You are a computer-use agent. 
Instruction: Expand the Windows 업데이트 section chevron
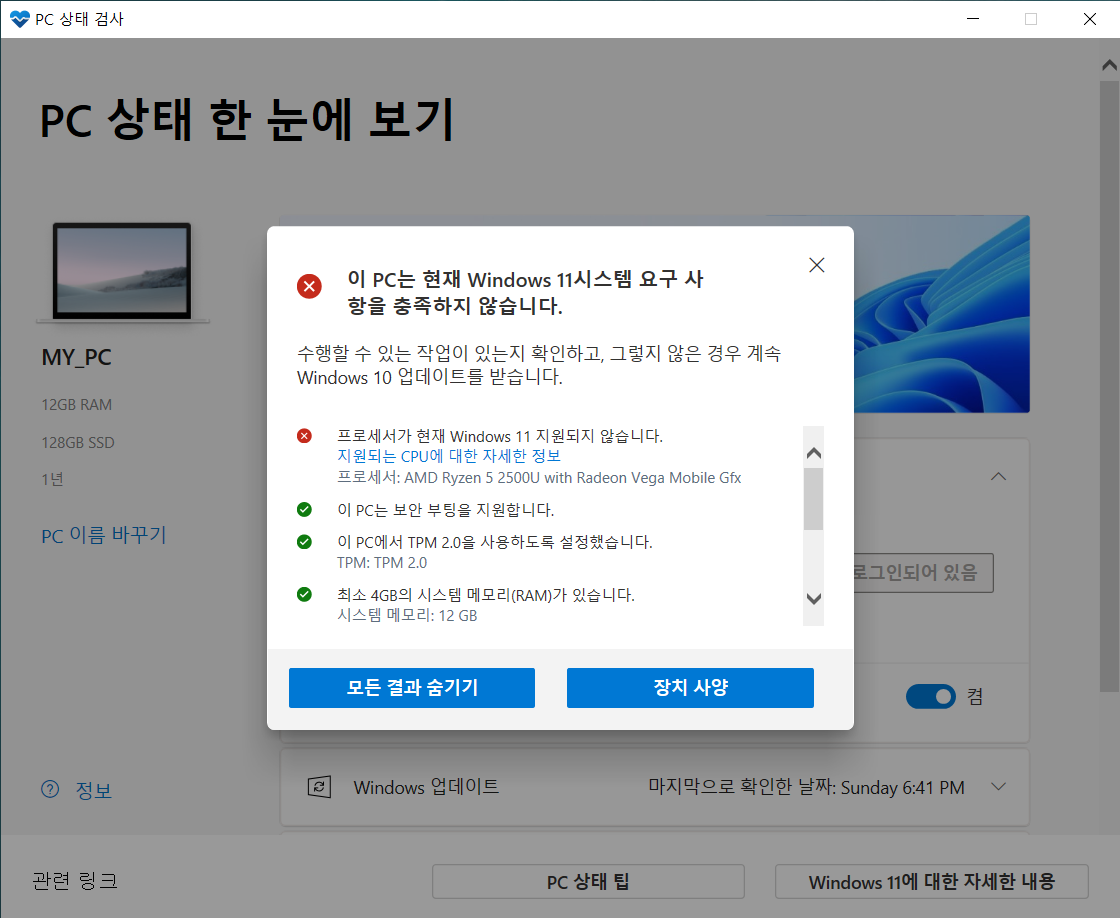click(999, 787)
